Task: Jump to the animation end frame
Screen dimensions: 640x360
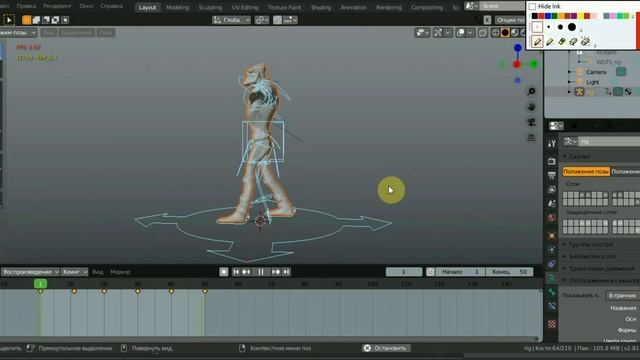Action: pos(286,272)
